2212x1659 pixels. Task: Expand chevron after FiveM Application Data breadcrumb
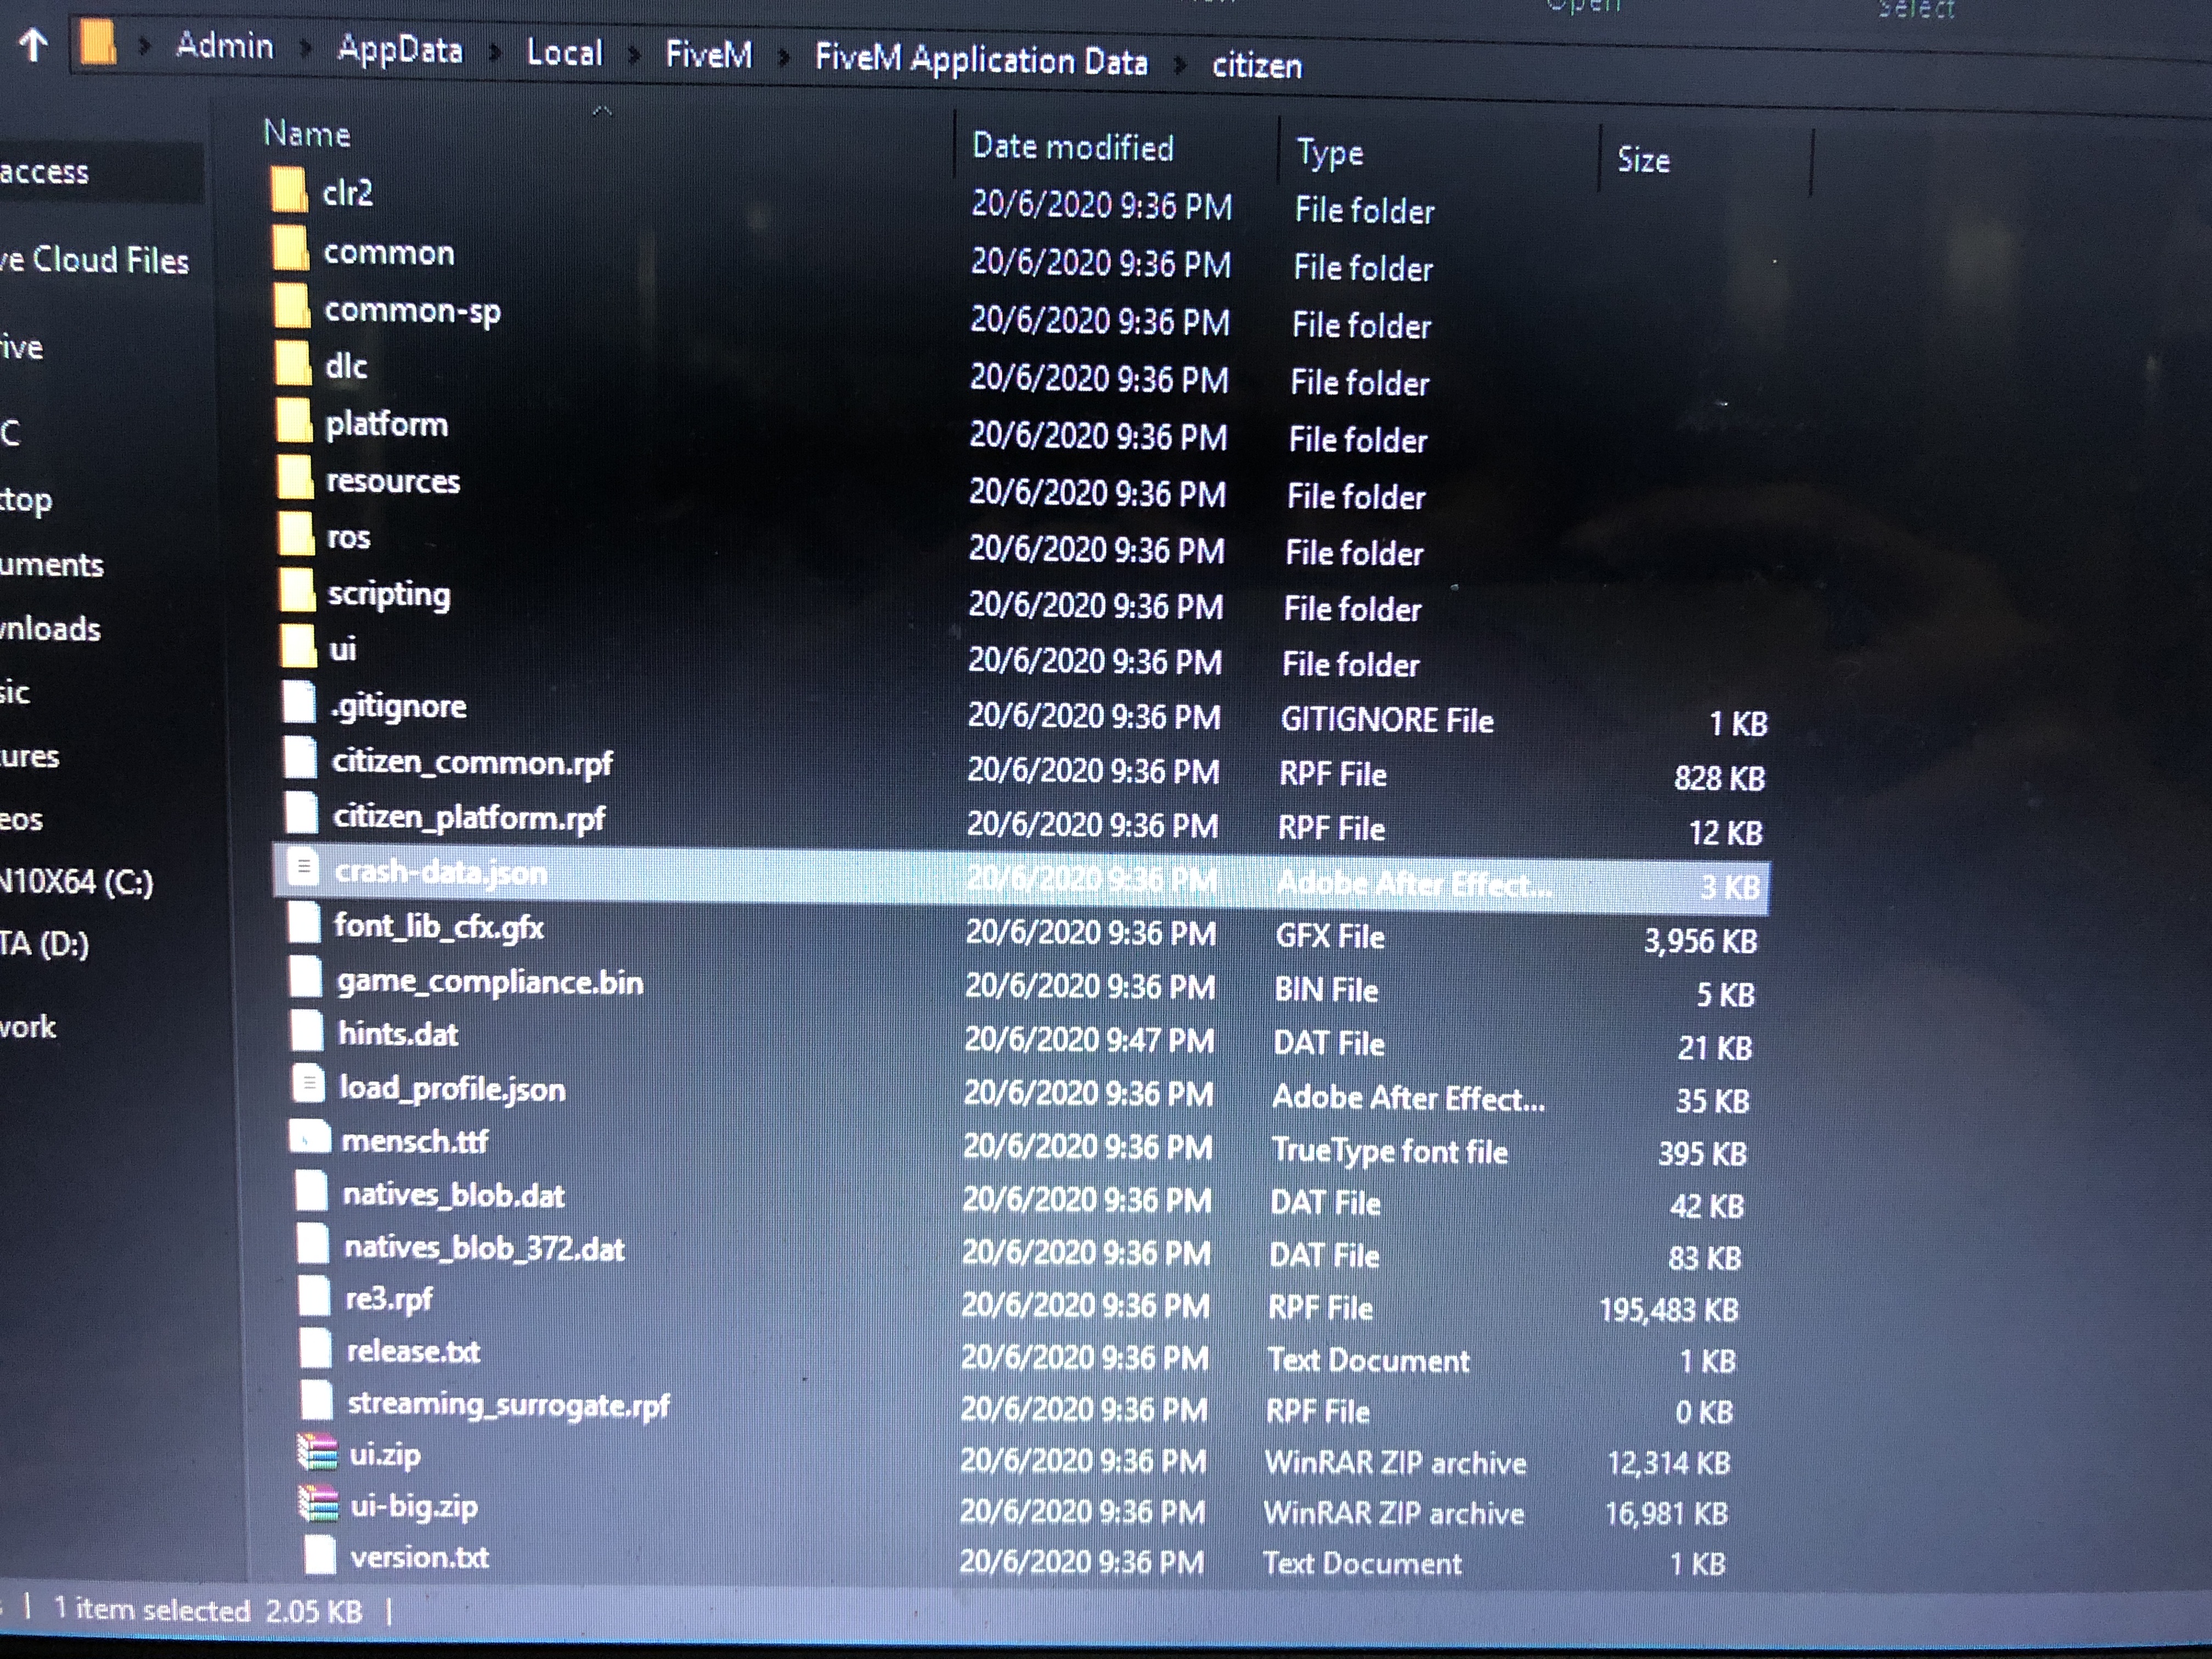pyautogui.click(x=1180, y=66)
